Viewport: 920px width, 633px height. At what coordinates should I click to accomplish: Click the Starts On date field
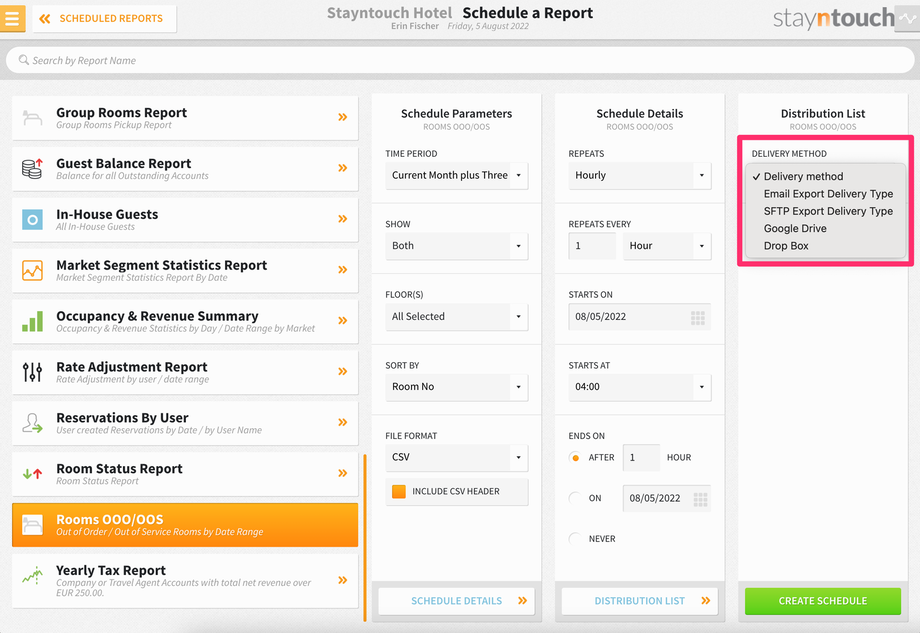[640, 317]
